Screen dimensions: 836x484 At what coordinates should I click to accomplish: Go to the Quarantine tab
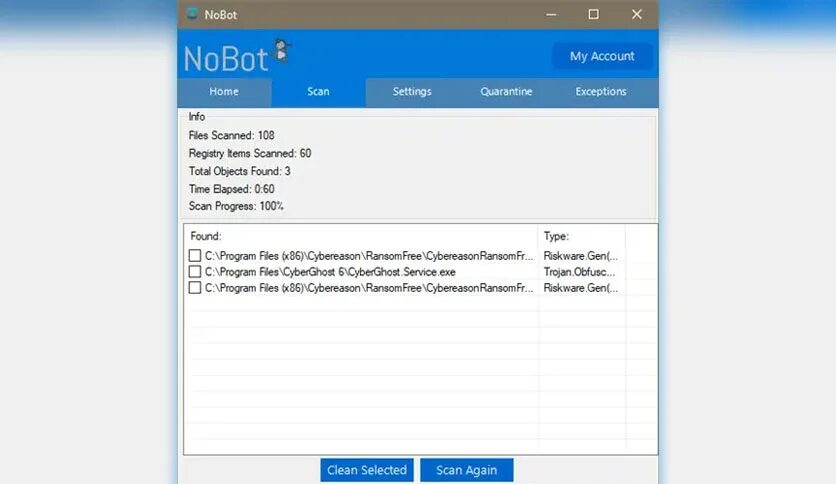click(506, 92)
